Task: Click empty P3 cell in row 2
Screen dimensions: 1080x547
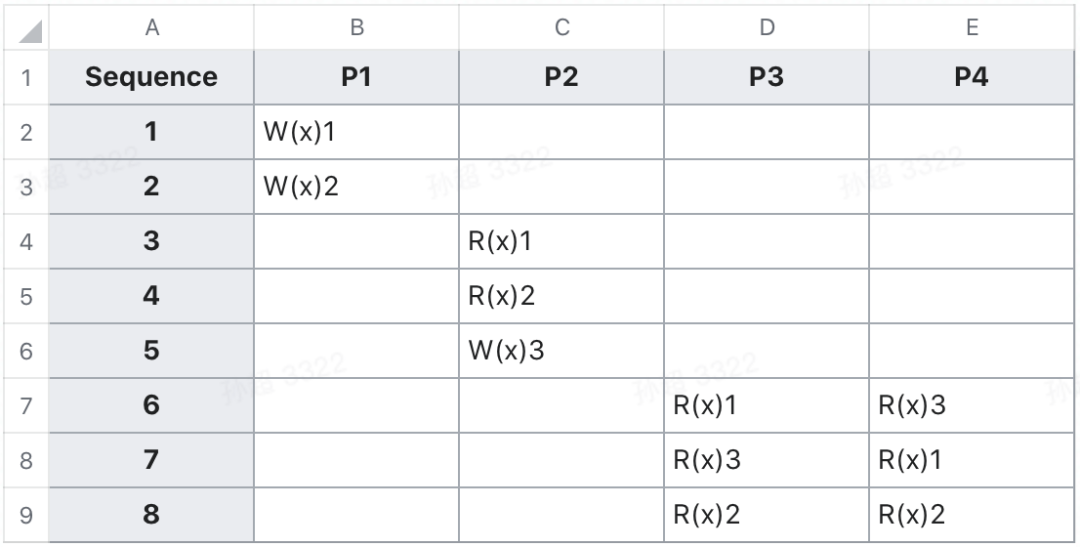Action: click(x=766, y=132)
